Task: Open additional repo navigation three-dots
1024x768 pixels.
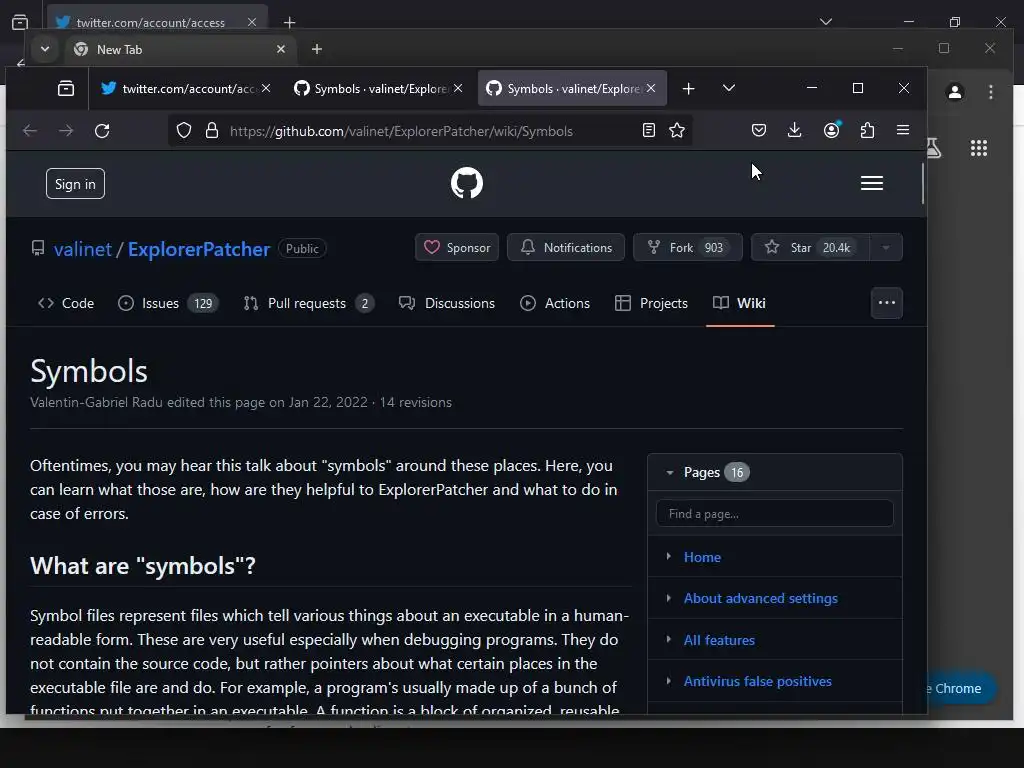Action: point(887,303)
